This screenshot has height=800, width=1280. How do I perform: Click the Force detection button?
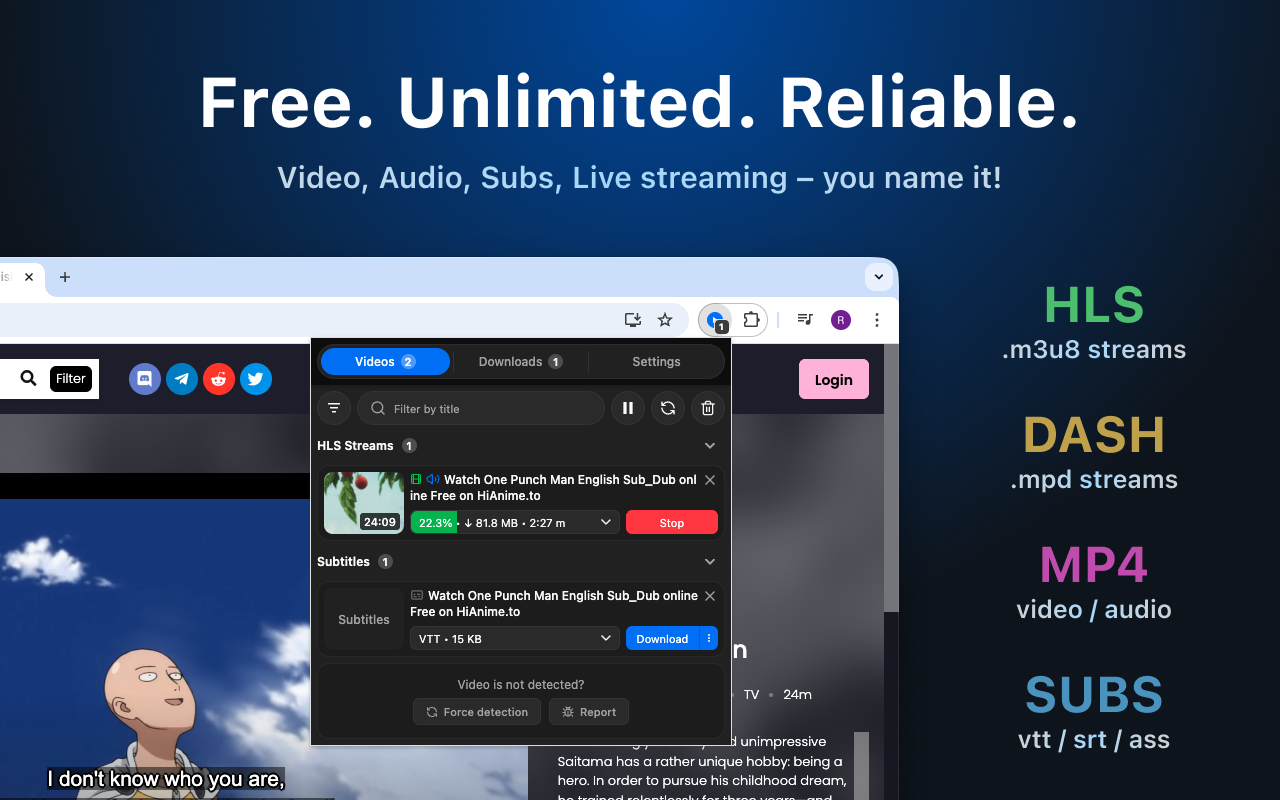point(477,712)
